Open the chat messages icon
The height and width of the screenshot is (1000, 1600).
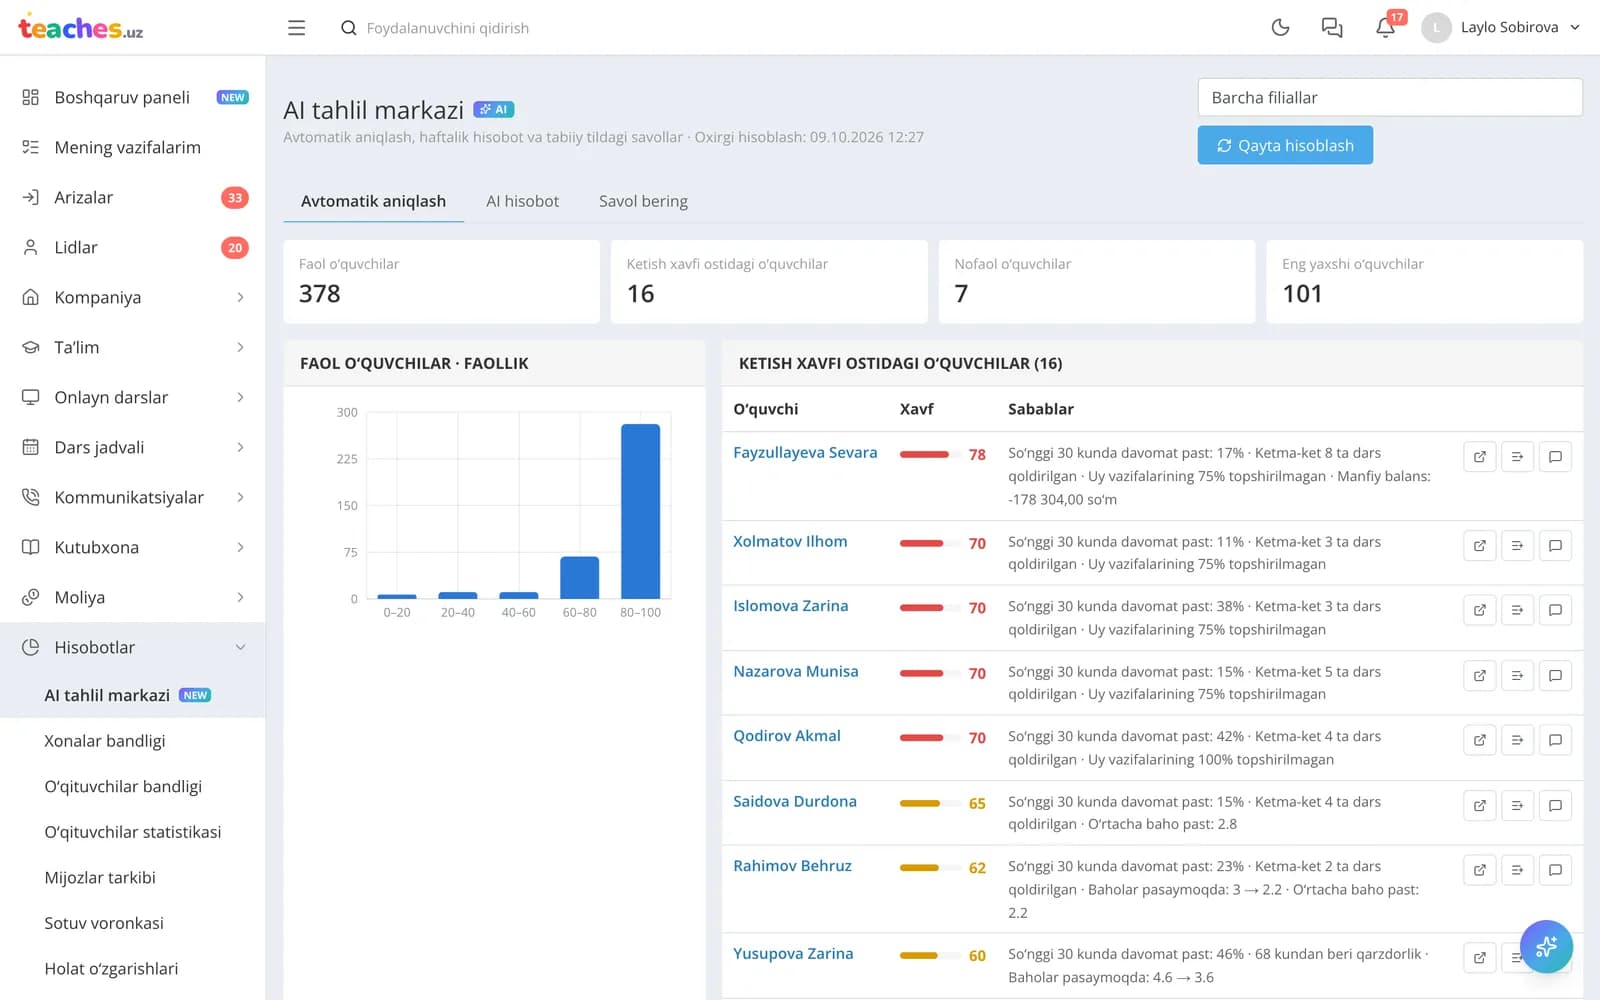click(x=1332, y=28)
